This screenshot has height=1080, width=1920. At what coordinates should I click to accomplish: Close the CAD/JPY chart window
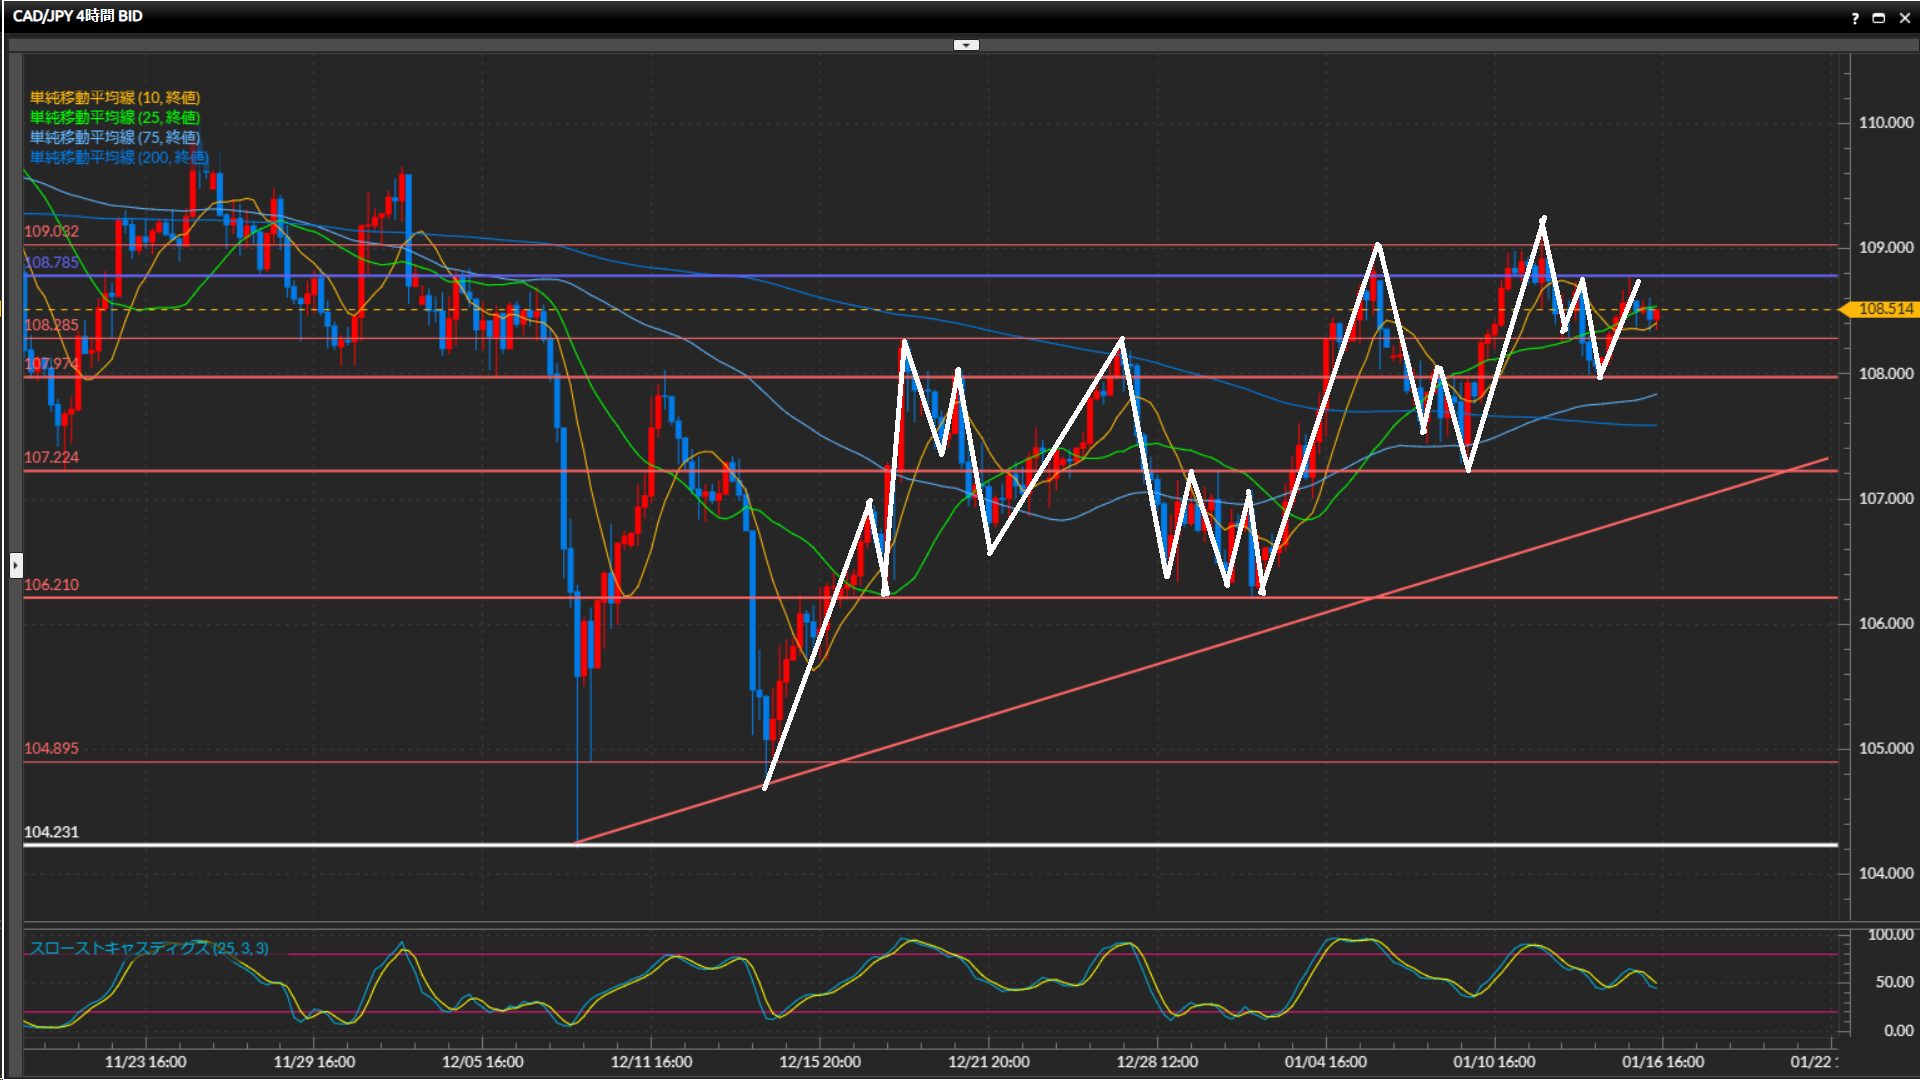tap(1904, 17)
